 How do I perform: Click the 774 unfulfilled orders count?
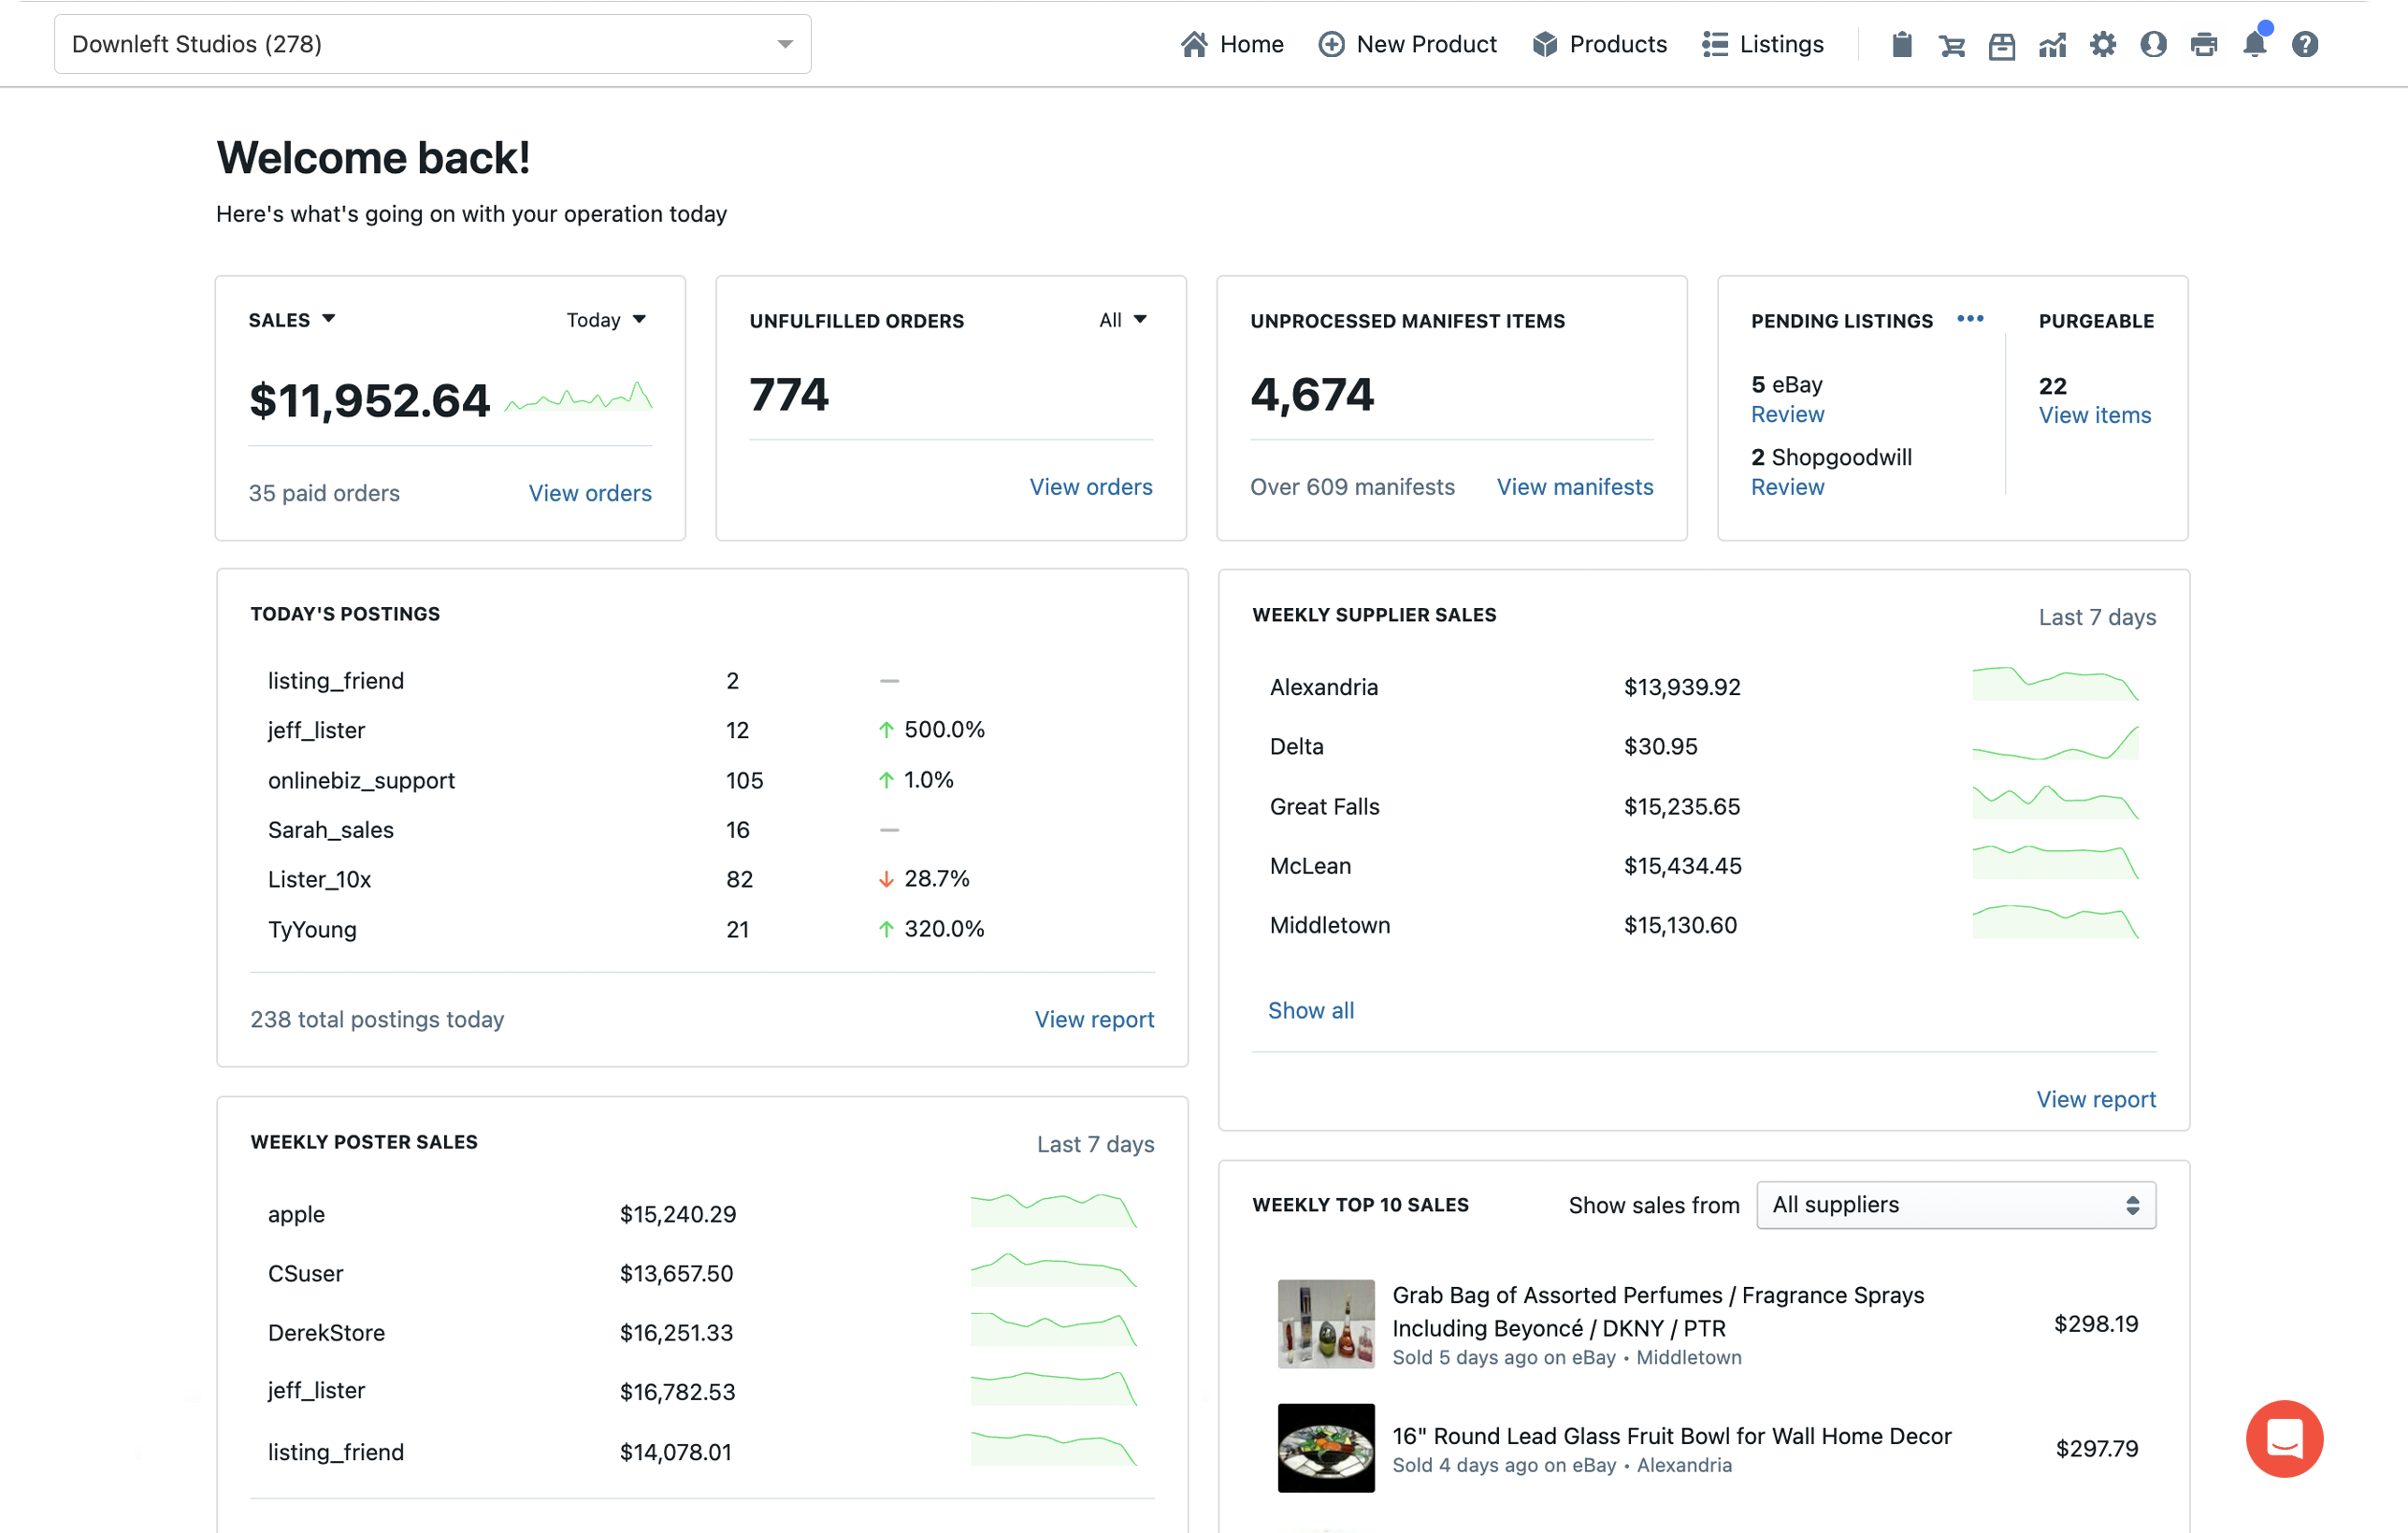point(789,395)
